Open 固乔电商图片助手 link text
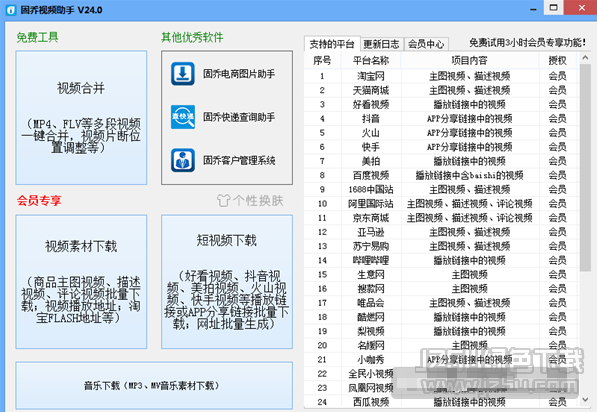Screen dimensions: 597x412 tap(239, 74)
